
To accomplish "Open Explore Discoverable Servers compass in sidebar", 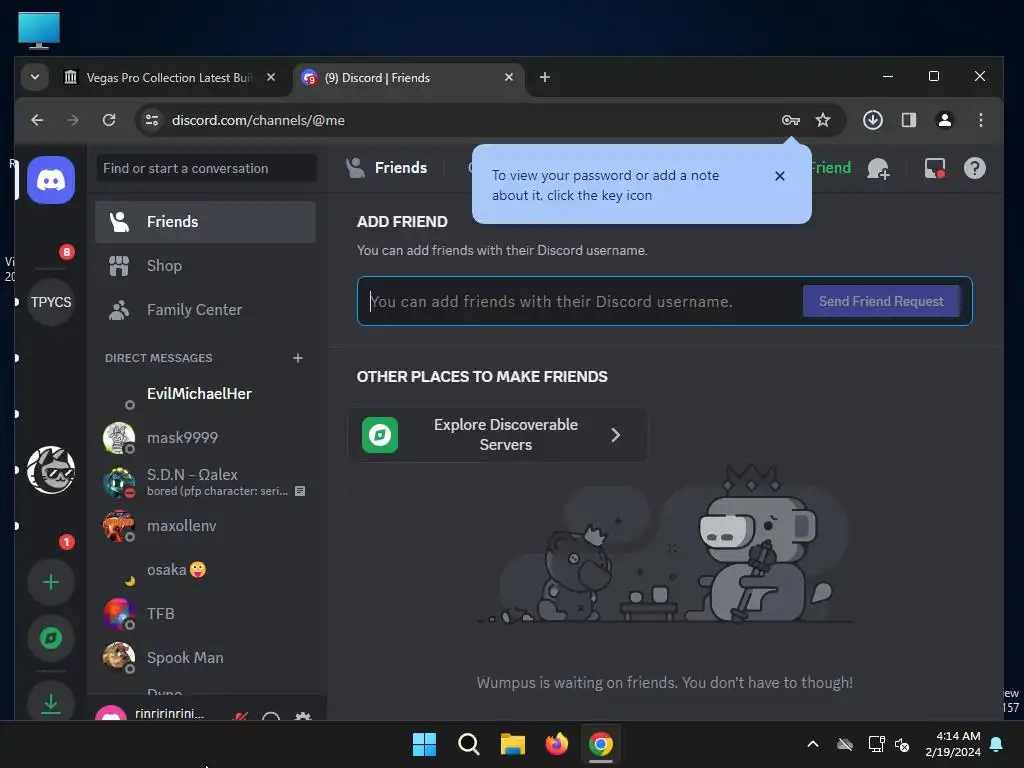I will [x=51, y=638].
